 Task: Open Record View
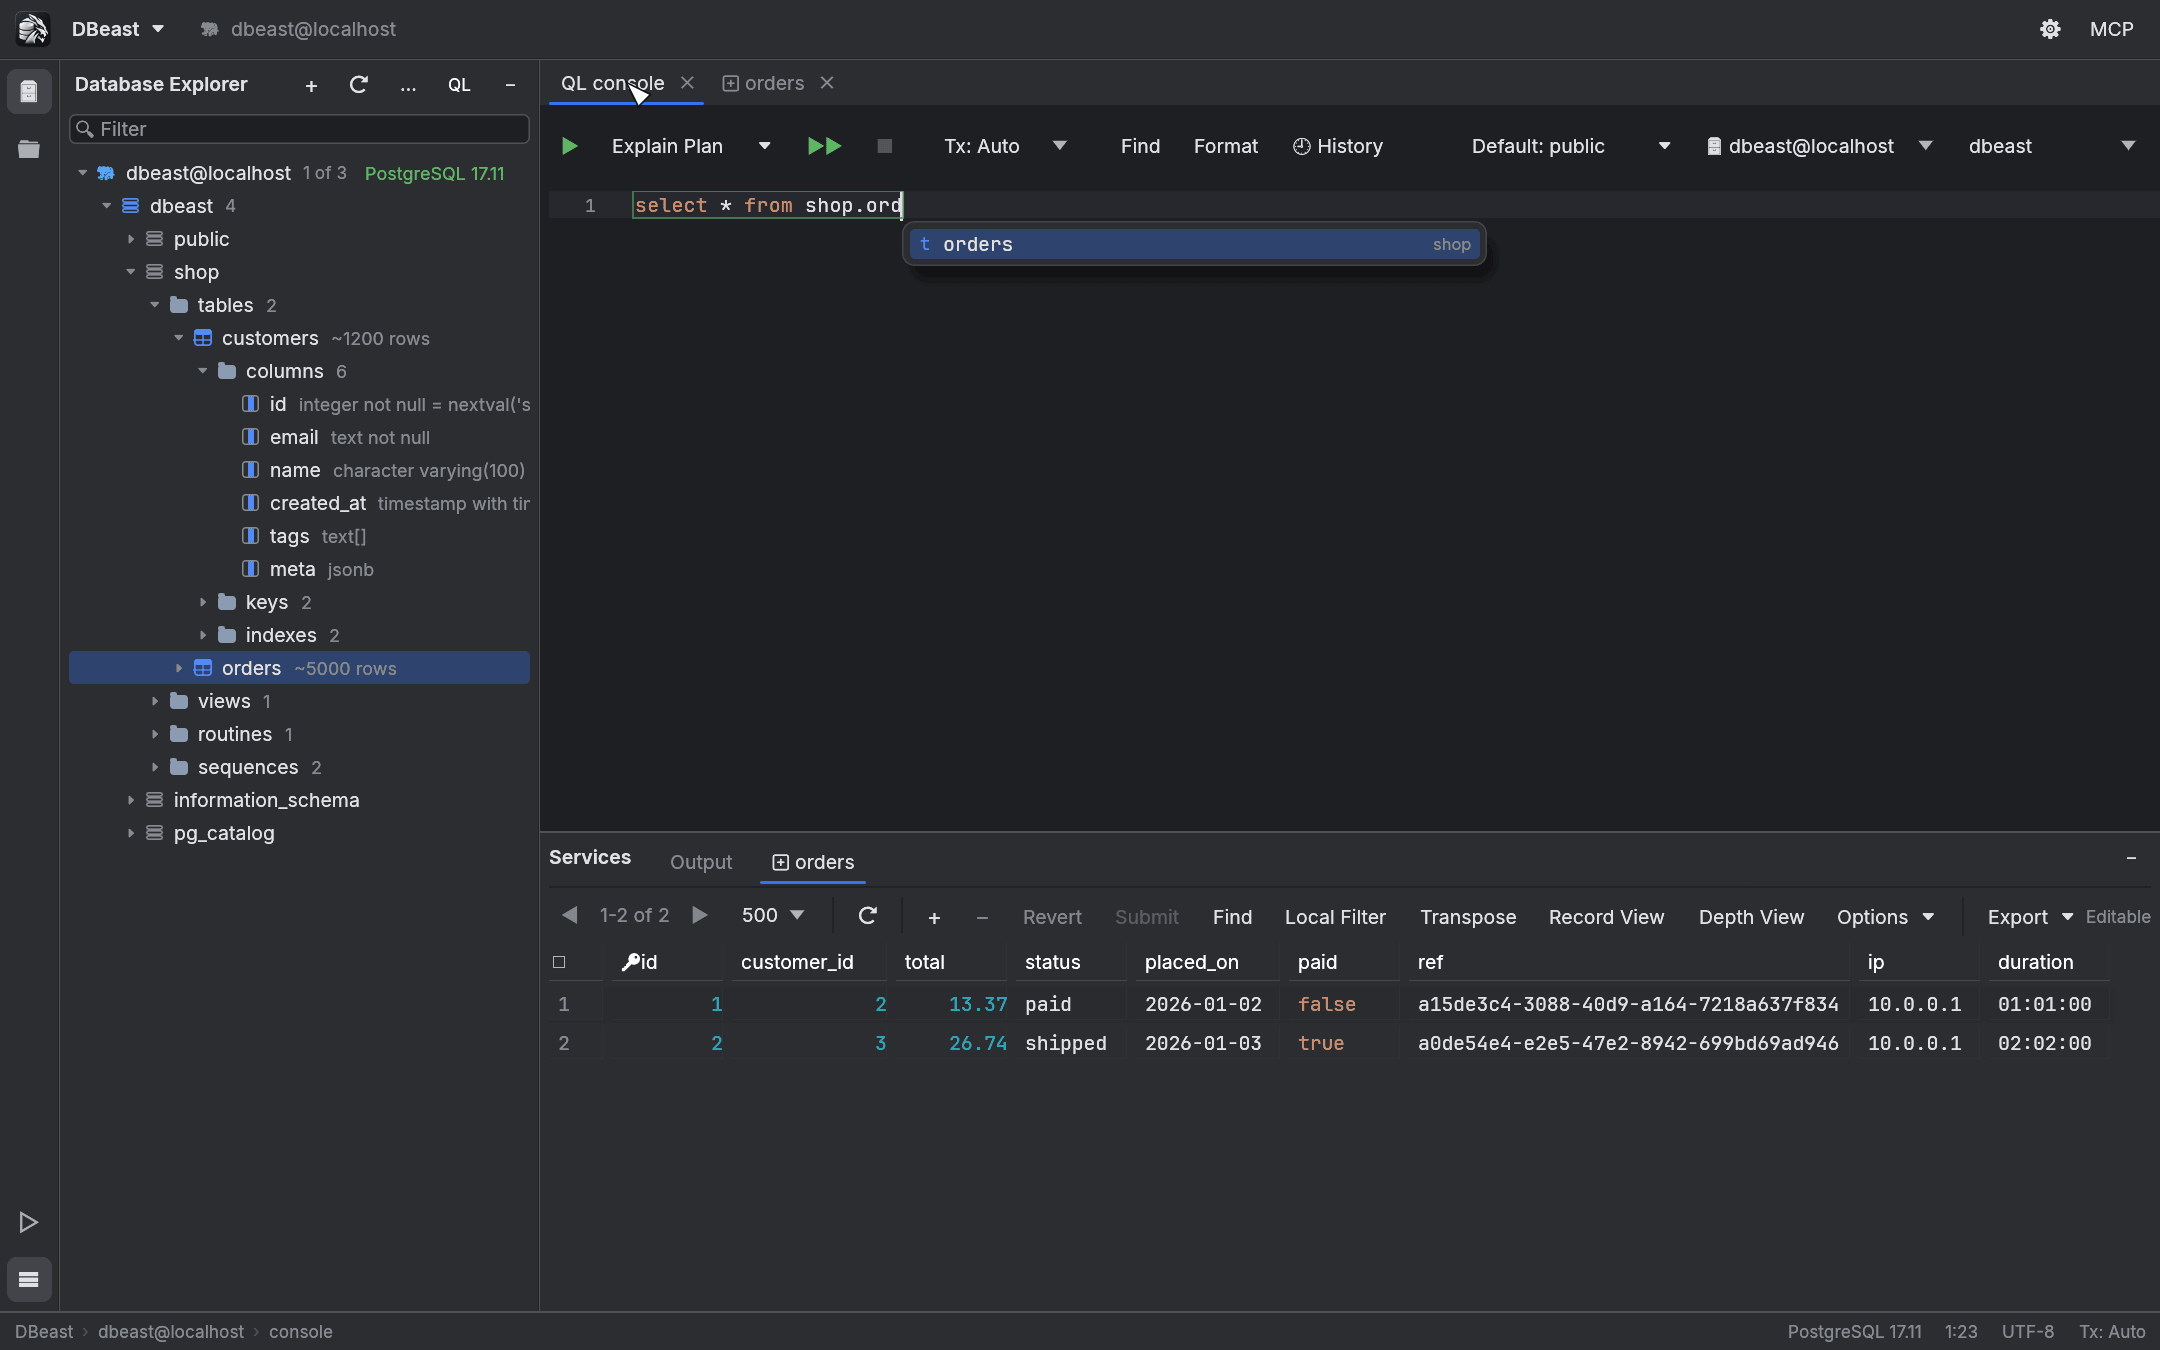tap(1606, 917)
